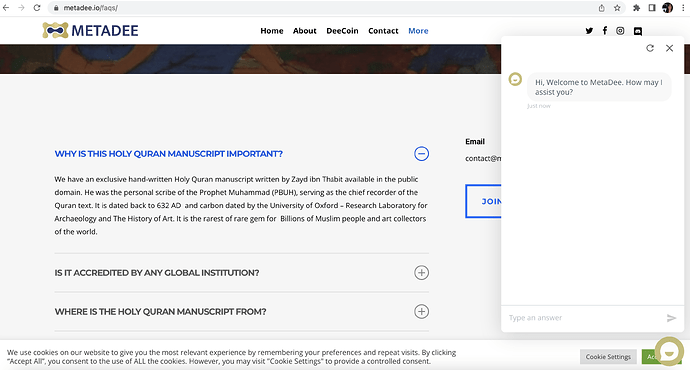Click the chat bot avatar icon
690x370 pixels.
click(515, 79)
